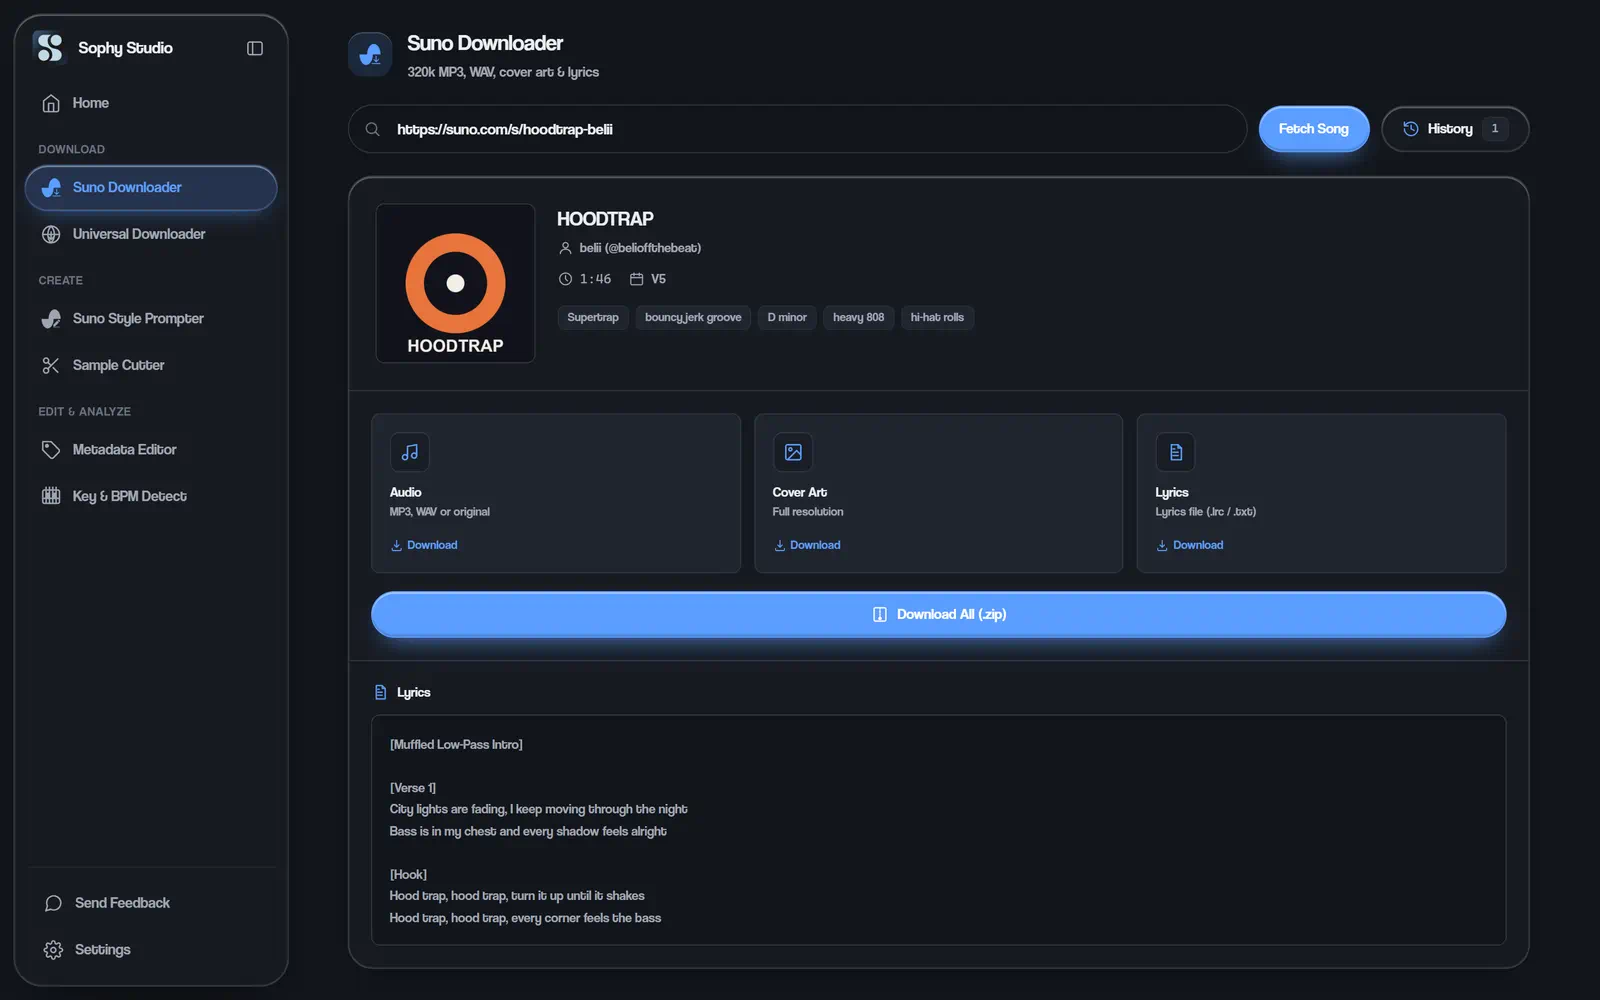This screenshot has width=1600, height=1000.
Task: Download the Cover Art
Action: pyautogui.click(x=807, y=545)
